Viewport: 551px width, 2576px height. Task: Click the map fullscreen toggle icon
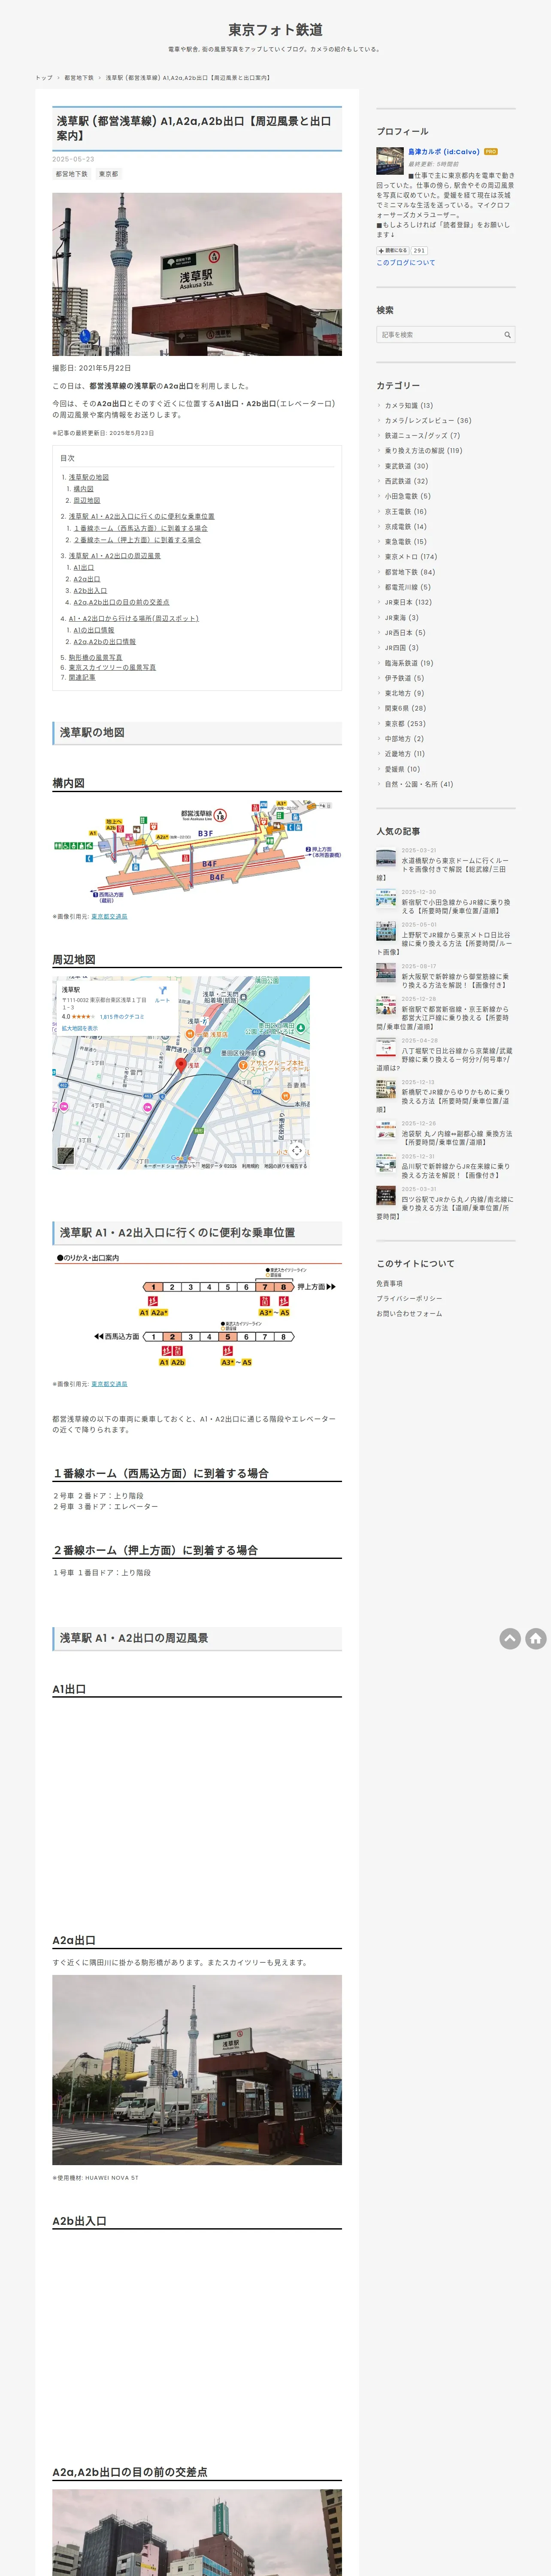[296, 1151]
